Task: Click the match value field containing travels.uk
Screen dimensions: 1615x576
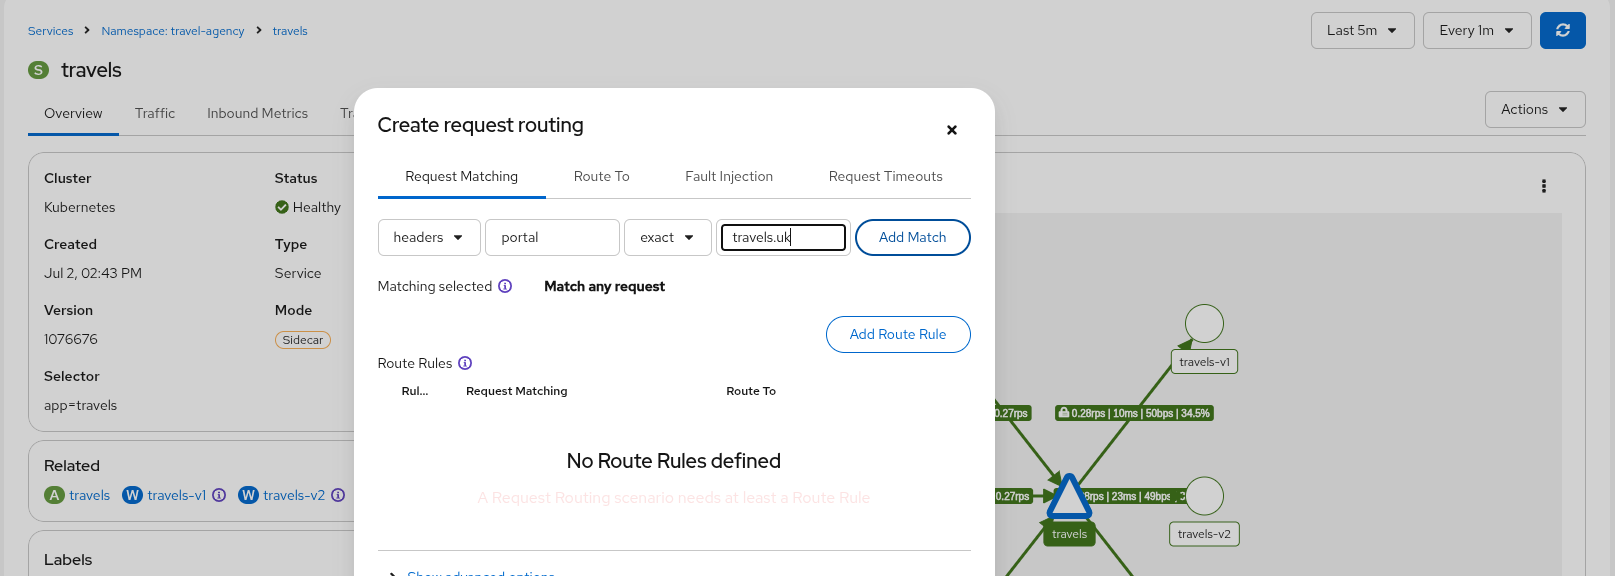Action: (x=783, y=238)
